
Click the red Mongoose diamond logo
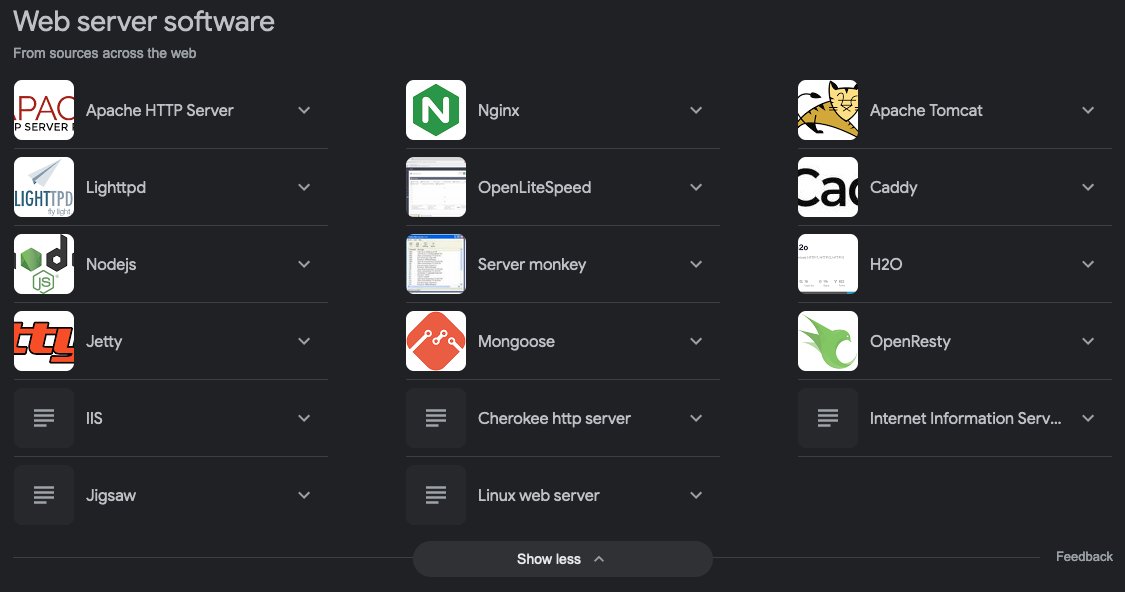[x=436, y=341]
